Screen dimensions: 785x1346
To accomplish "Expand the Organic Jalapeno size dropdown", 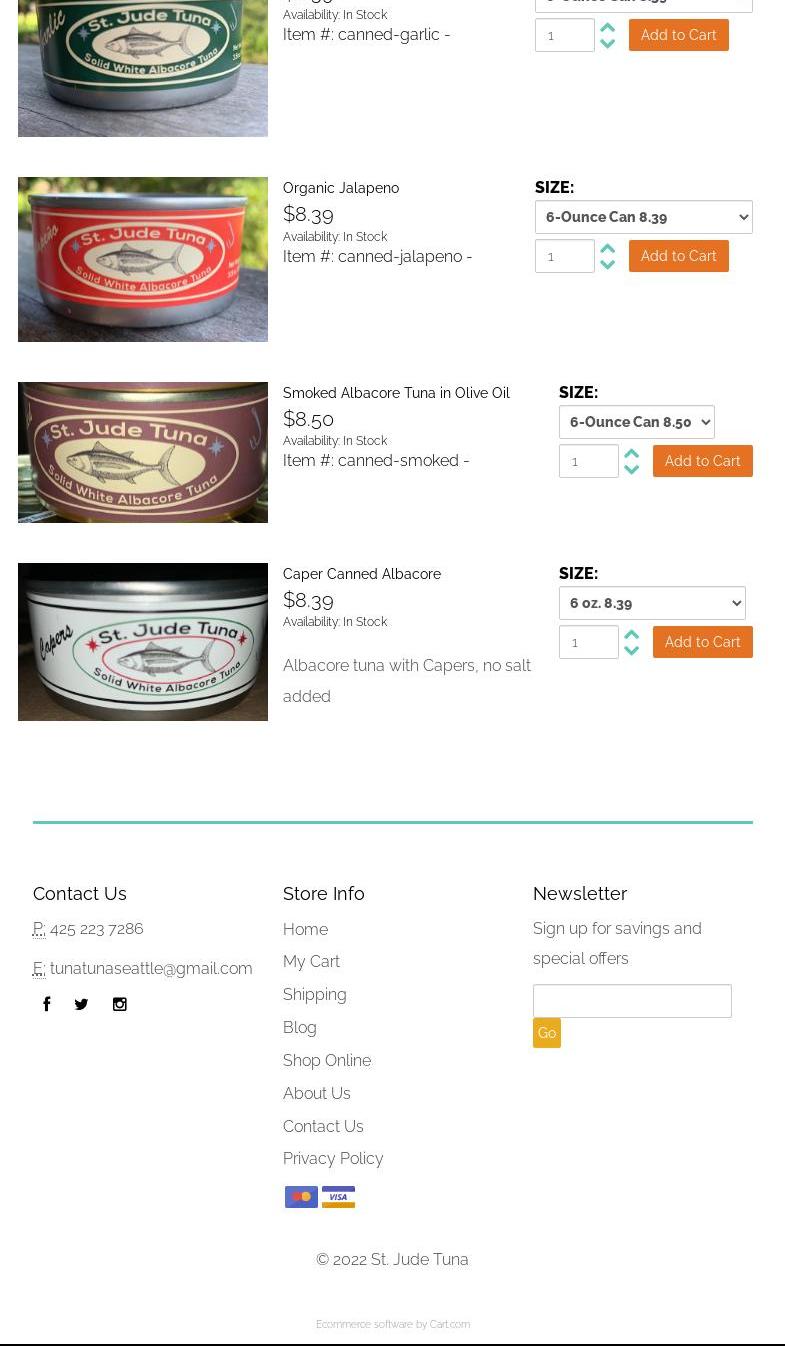I will click(644, 217).
